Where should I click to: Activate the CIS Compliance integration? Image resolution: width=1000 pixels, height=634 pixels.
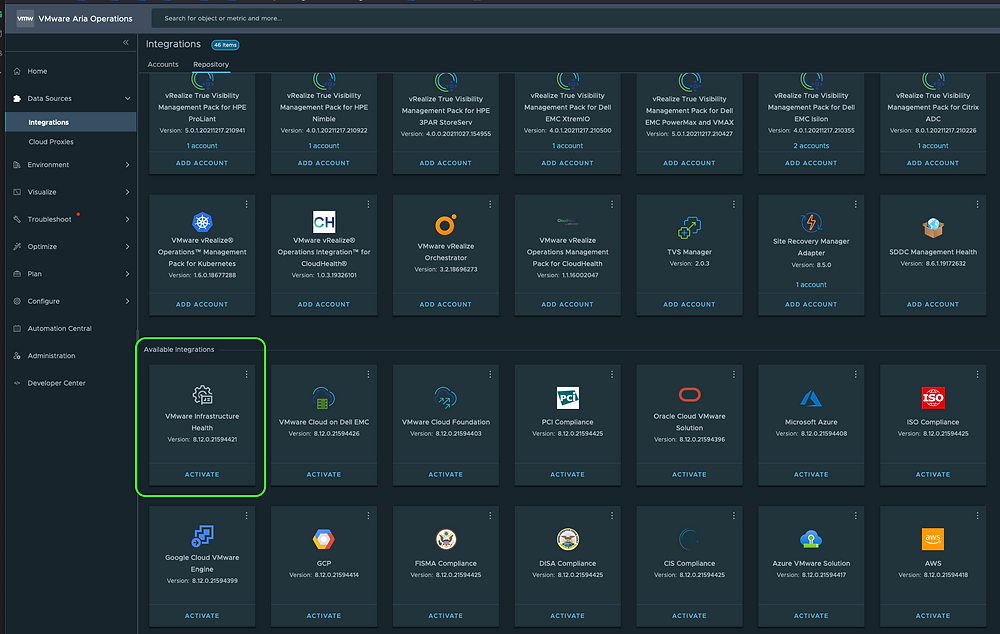click(689, 616)
